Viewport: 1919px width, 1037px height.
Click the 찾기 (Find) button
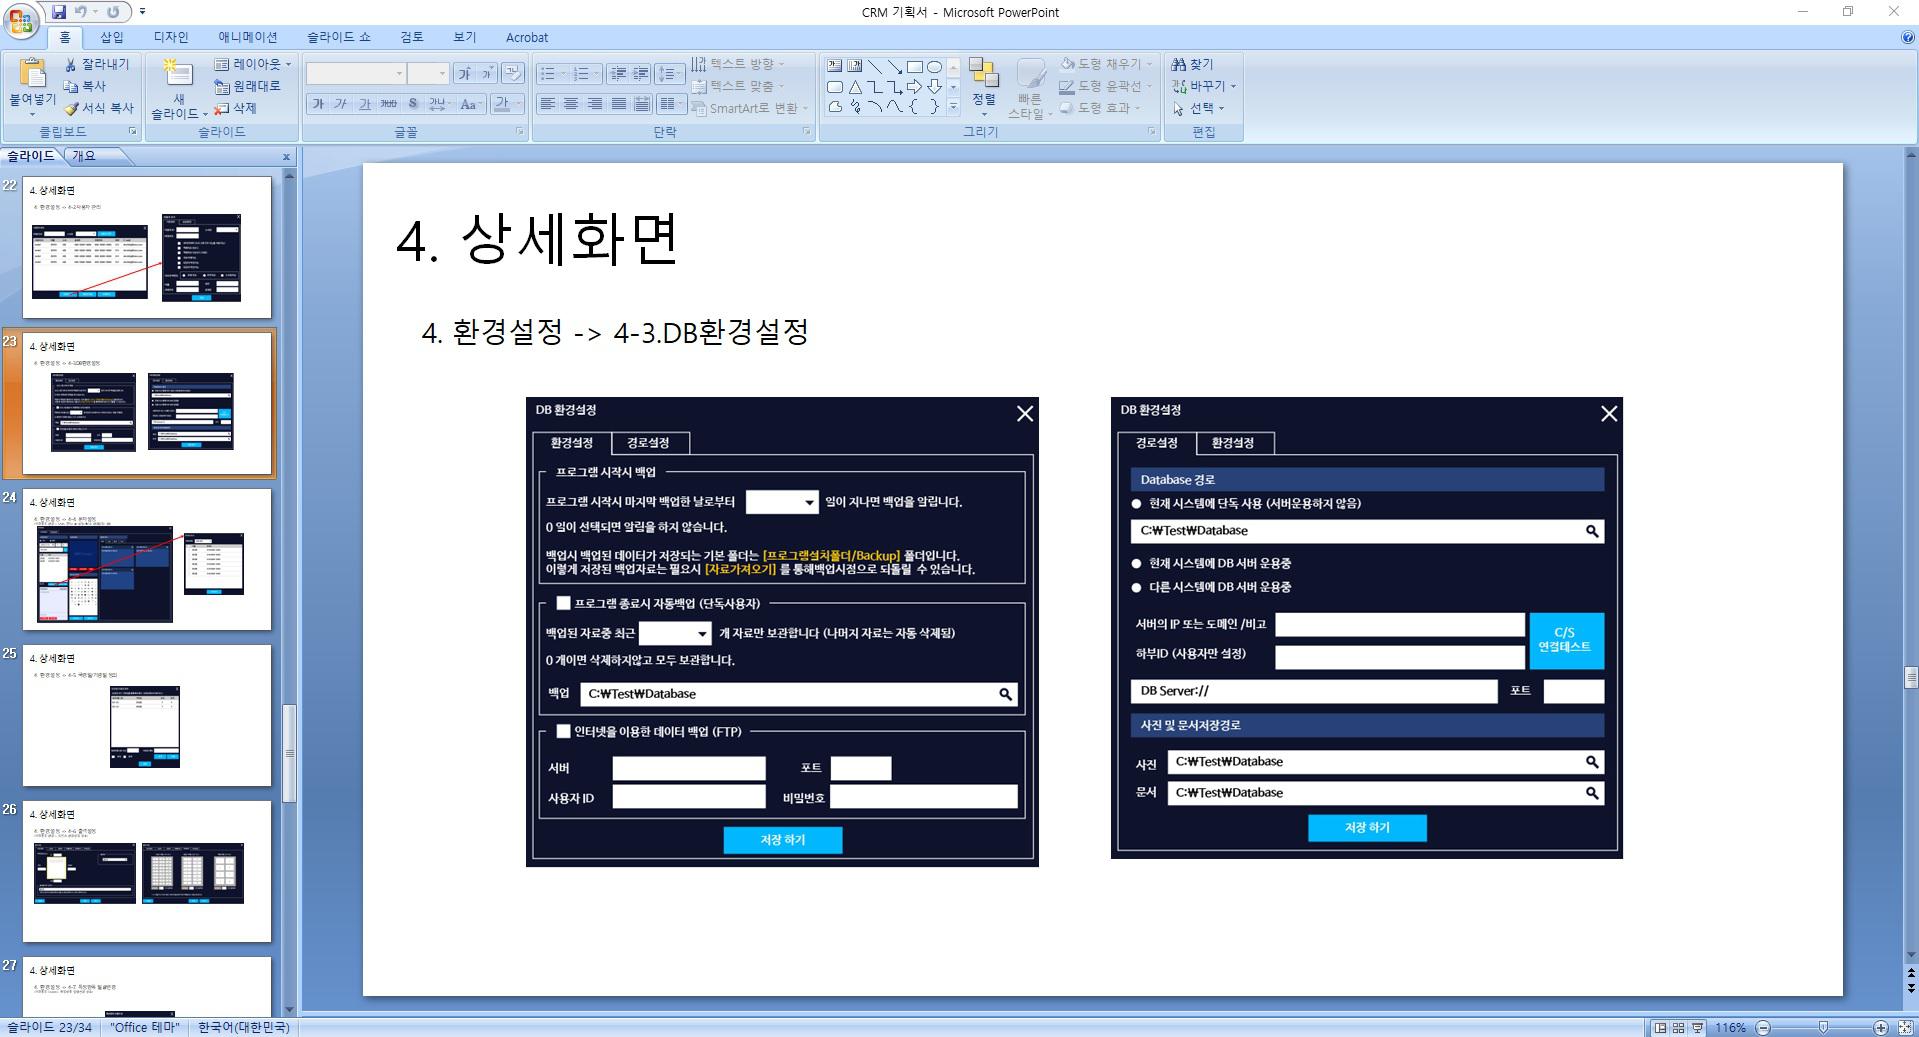pos(1192,64)
